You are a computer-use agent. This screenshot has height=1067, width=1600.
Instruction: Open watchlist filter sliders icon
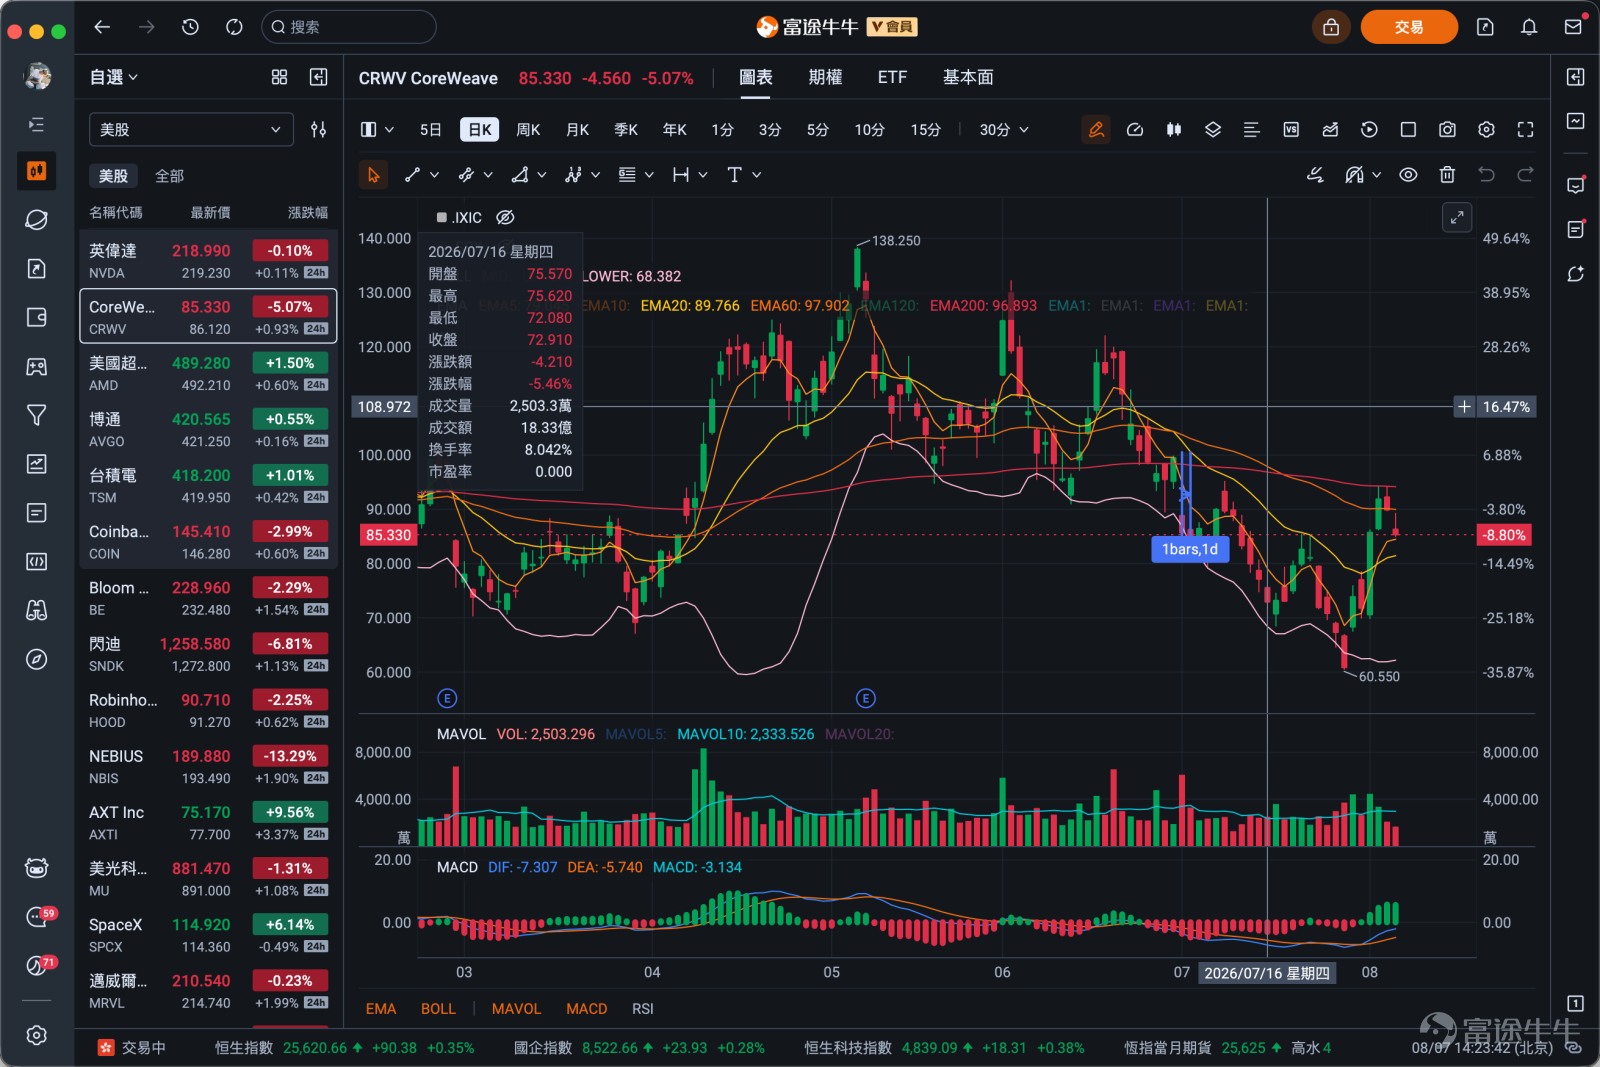(x=318, y=130)
